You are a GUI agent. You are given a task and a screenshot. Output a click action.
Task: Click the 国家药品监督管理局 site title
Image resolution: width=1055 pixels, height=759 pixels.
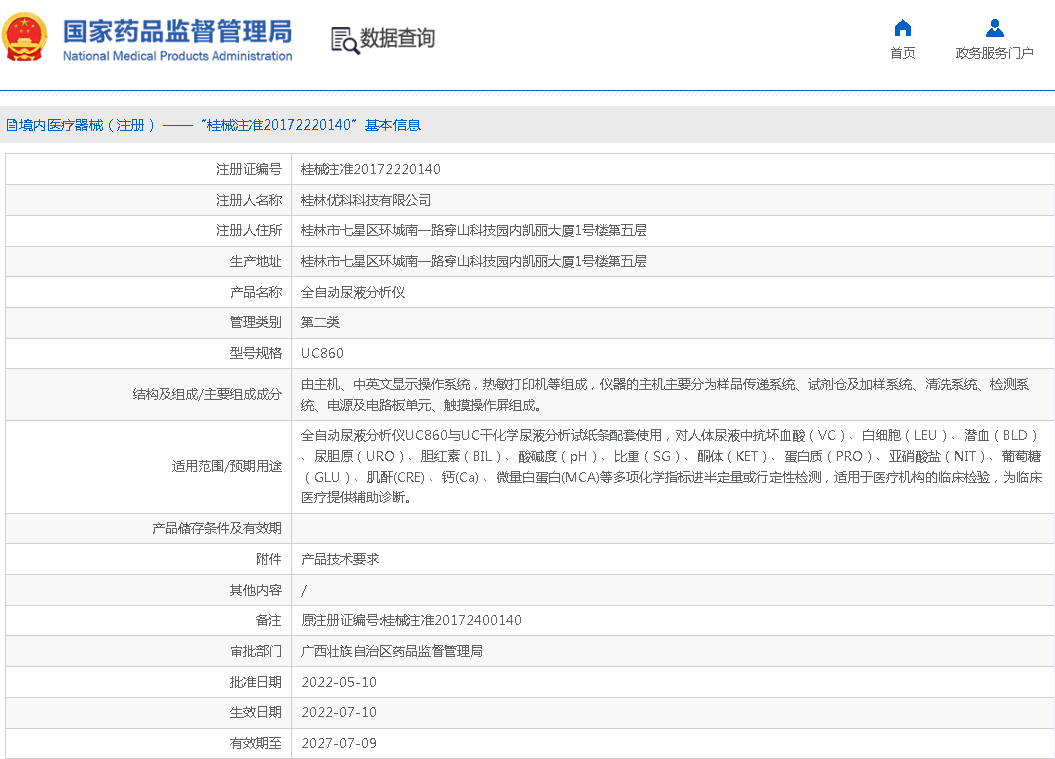(x=177, y=30)
